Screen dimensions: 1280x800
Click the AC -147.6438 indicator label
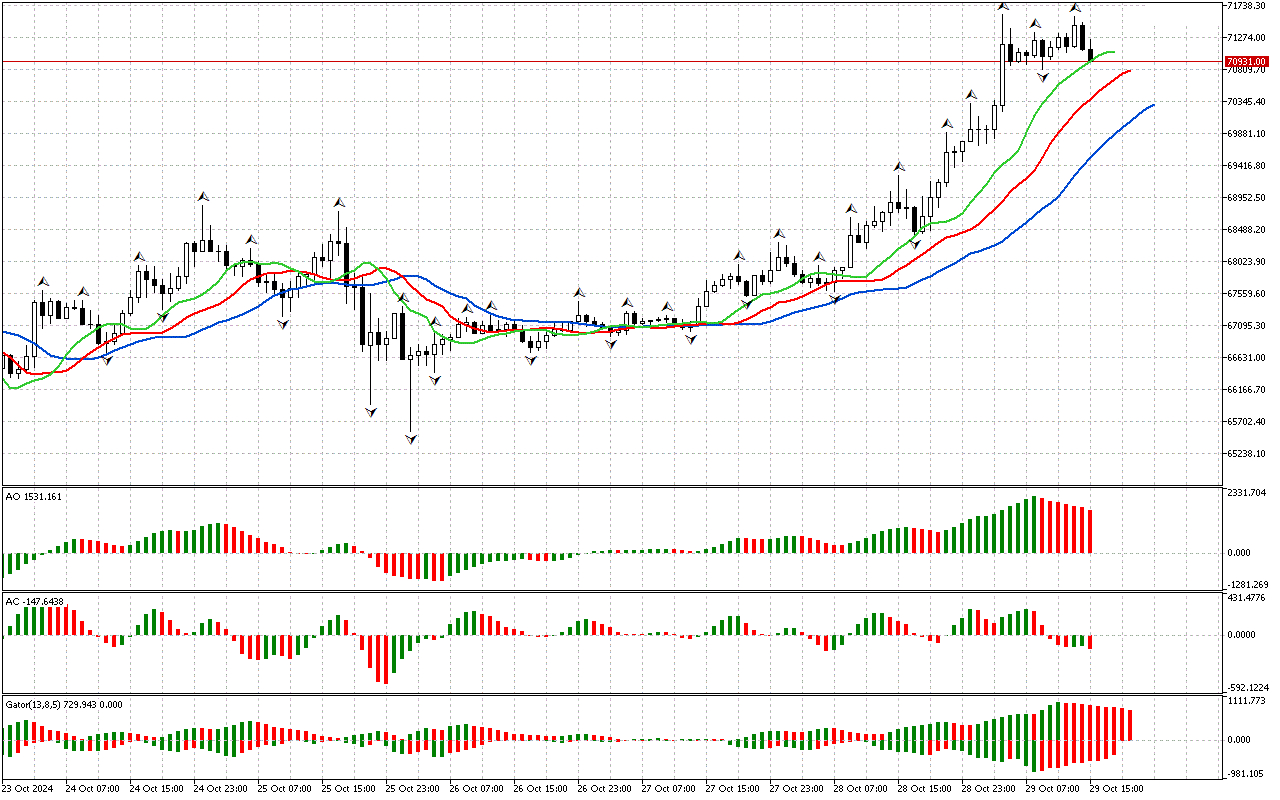pos(34,601)
